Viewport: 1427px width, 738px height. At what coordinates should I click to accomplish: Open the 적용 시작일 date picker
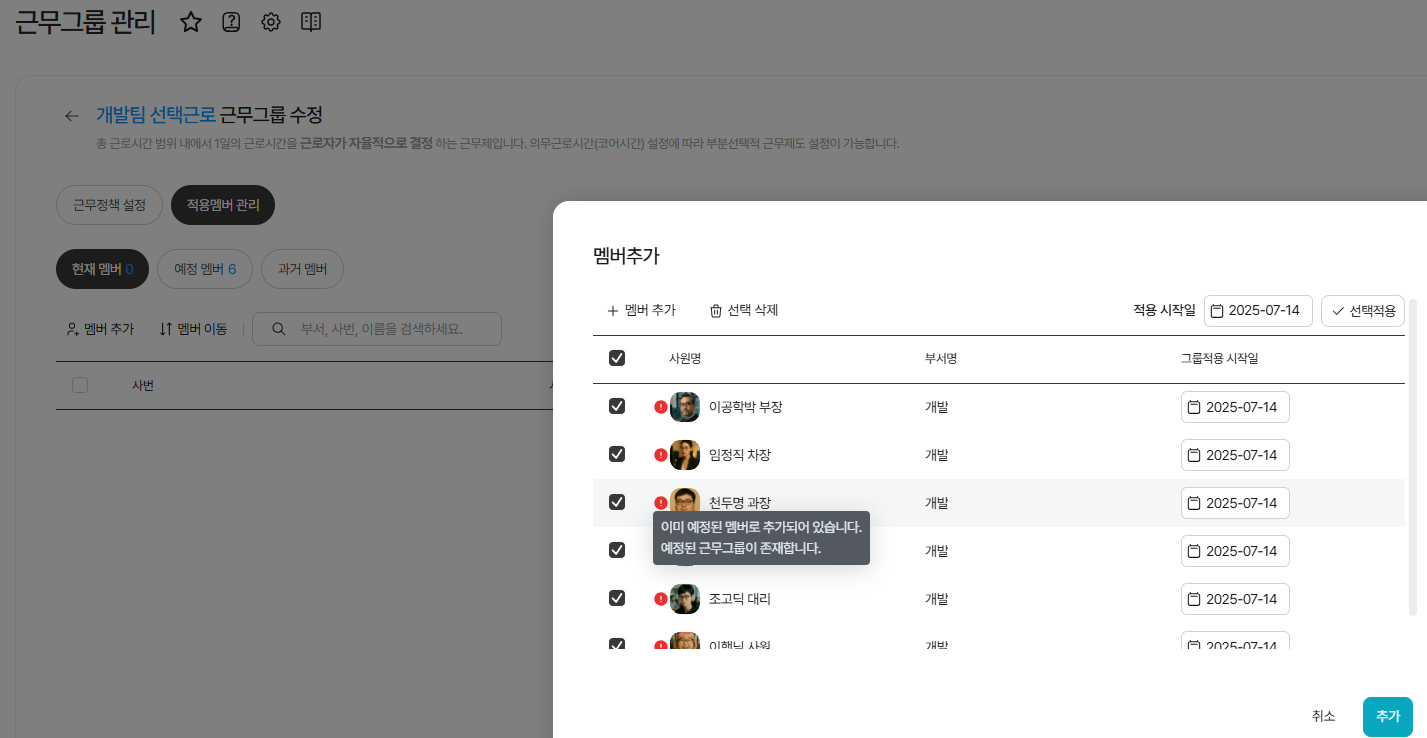click(x=1258, y=311)
